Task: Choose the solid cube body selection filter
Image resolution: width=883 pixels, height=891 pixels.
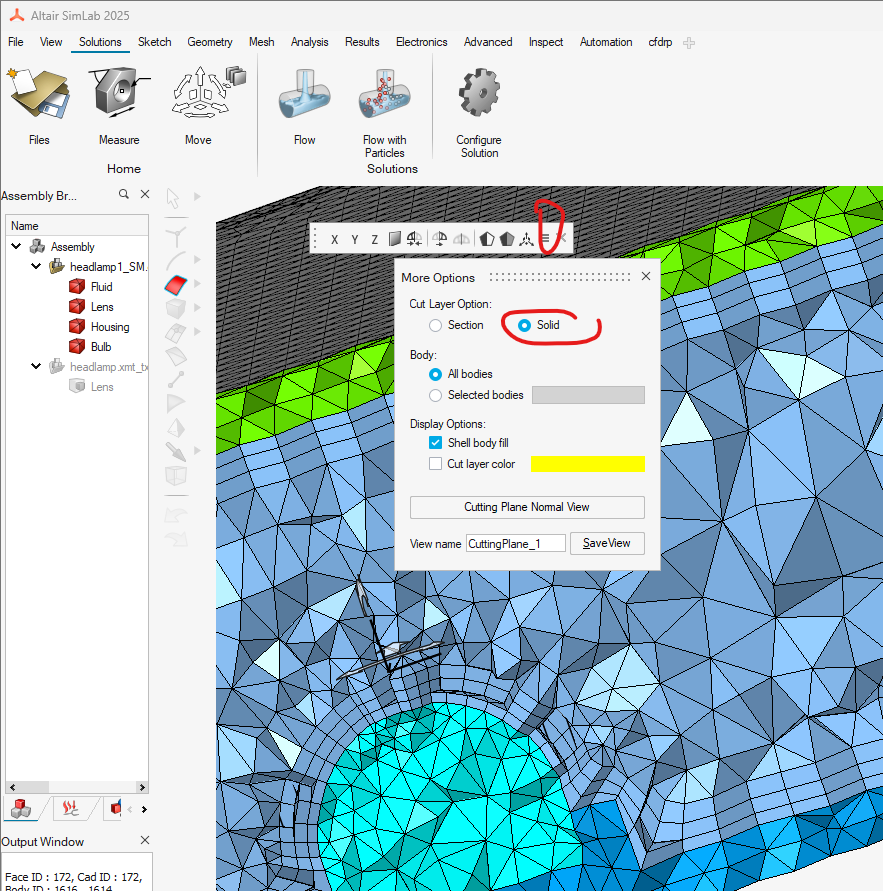Action: tap(176, 309)
